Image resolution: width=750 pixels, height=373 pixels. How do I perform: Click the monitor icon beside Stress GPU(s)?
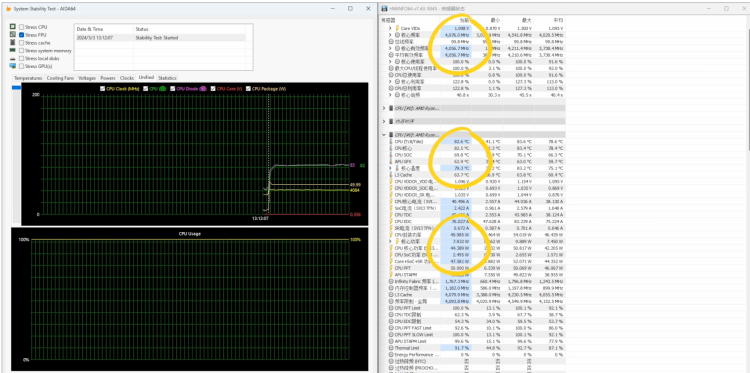click(12, 66)
